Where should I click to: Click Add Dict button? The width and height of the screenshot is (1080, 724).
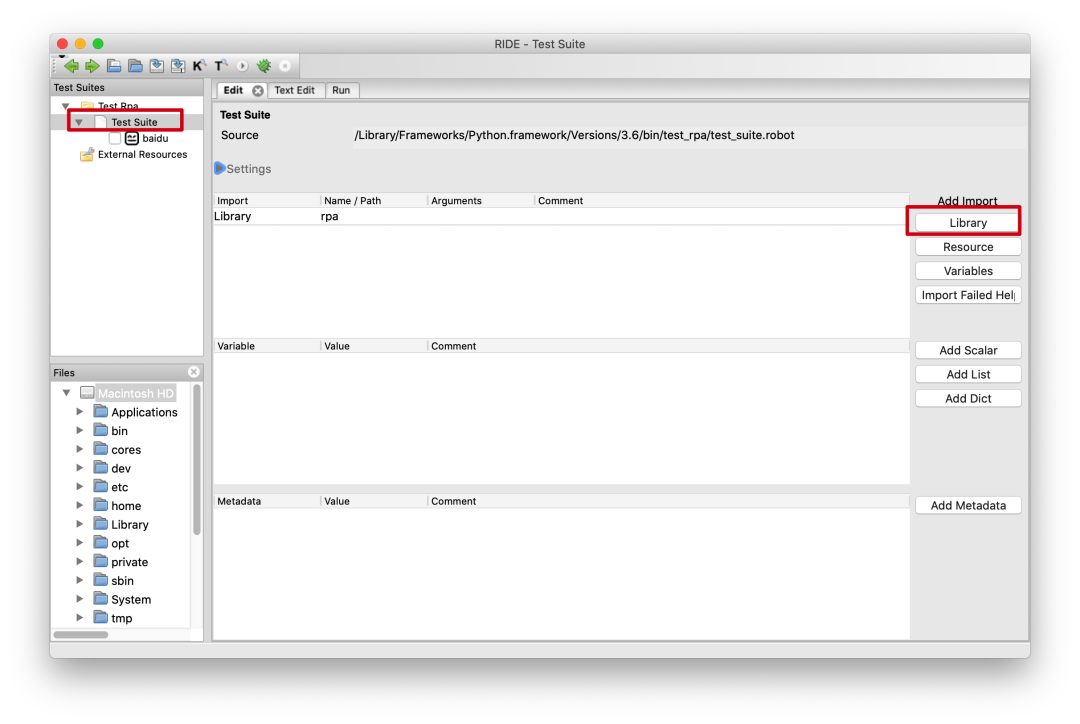point(968,398)
